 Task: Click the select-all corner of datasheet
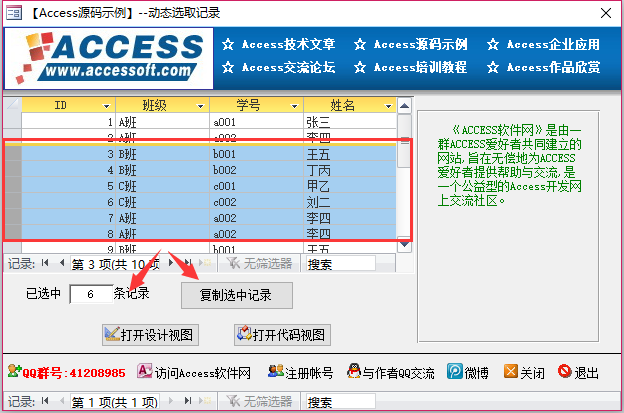pyautogui.click(x=12, y=105)
